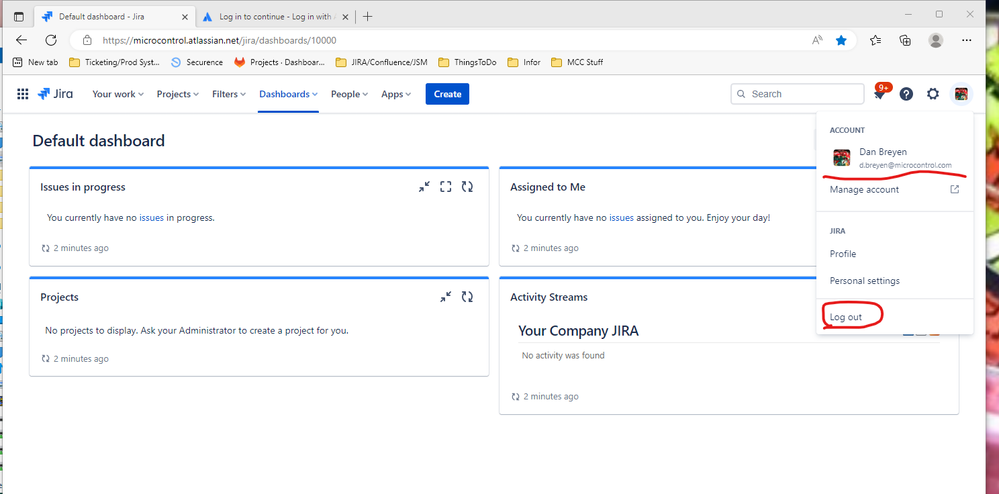Click the issues link in Assigned to Me
This screenshot has height=494, width=999.
click(621, 217)
